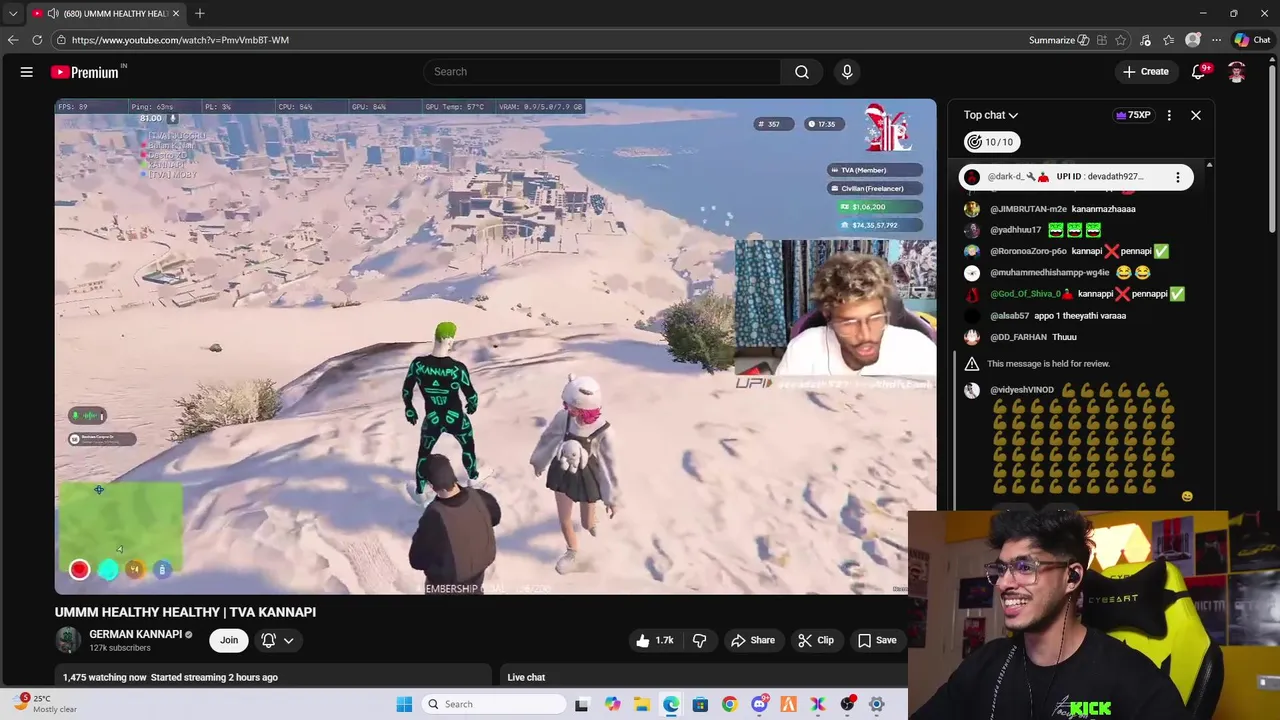This screenshot has height=720, width=1280.
Task: Go back with the browser back arrow
Action: [12, 40]
